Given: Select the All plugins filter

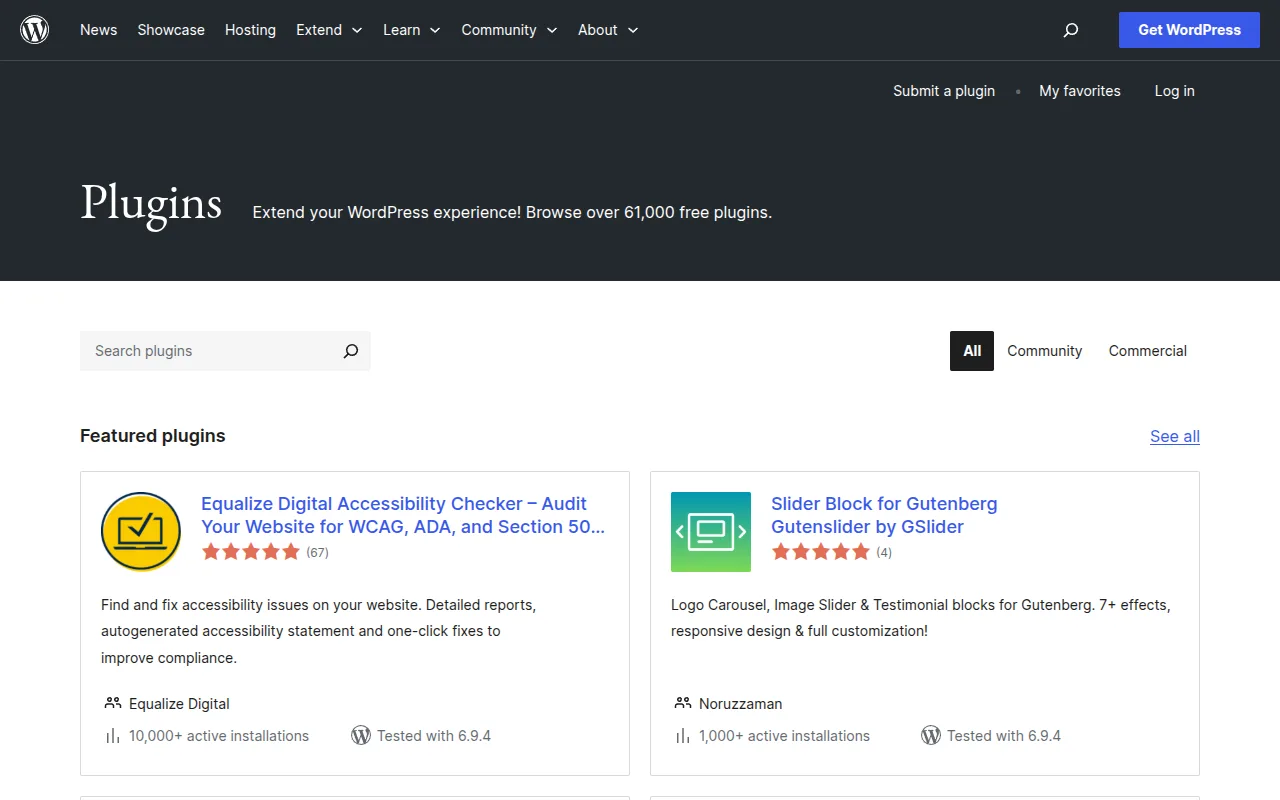Looking at the screenshot, I should click(971, 351).
